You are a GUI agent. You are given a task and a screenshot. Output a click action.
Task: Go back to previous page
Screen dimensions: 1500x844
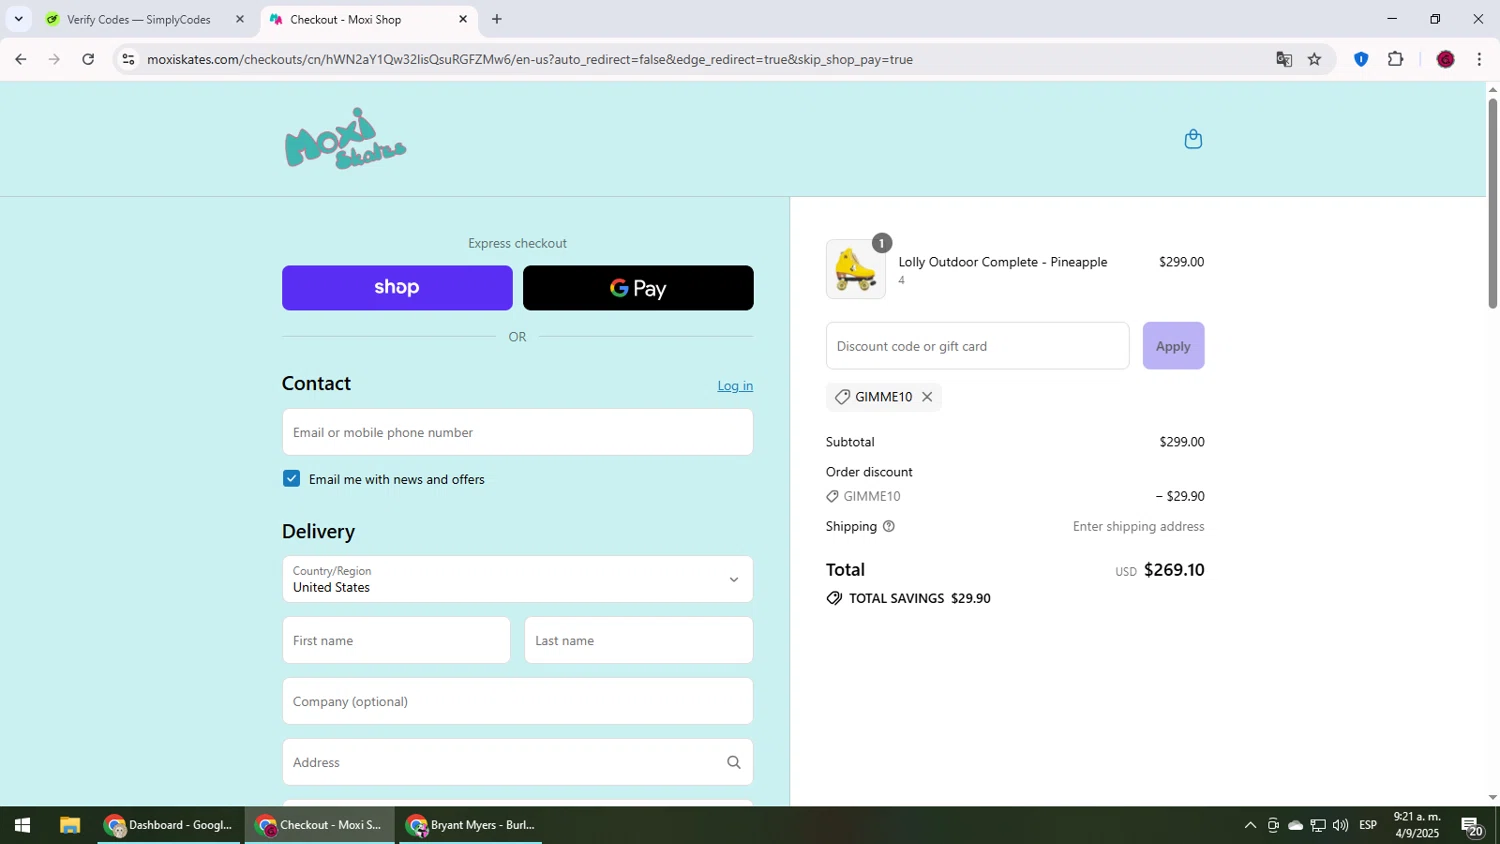click(20, 59)
